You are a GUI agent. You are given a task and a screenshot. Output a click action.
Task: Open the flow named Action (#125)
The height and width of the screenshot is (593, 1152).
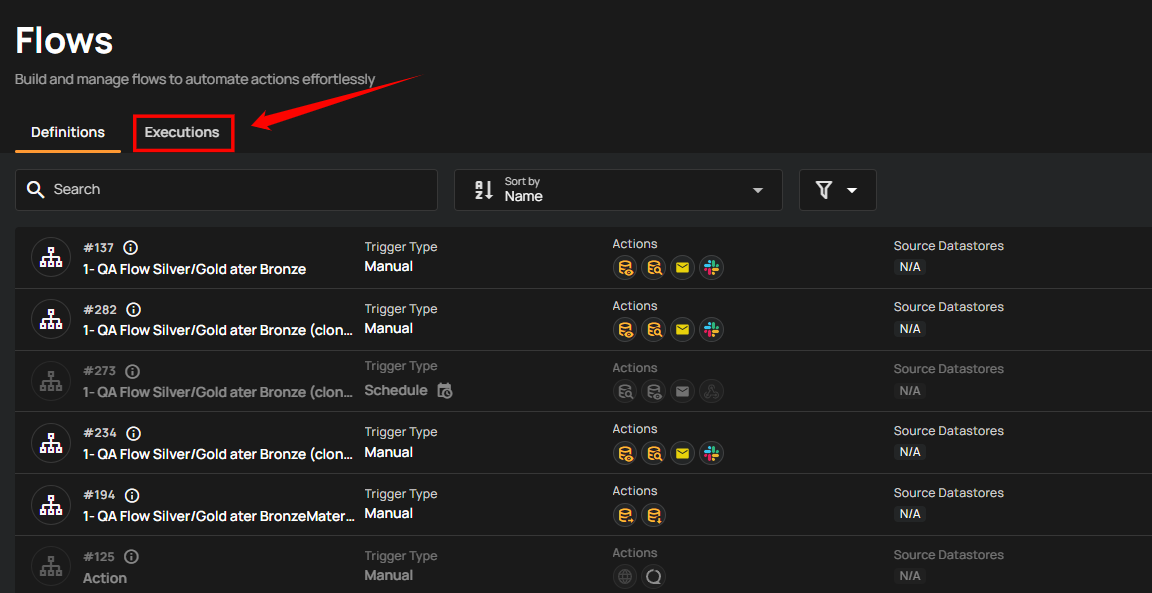(105, 578)
